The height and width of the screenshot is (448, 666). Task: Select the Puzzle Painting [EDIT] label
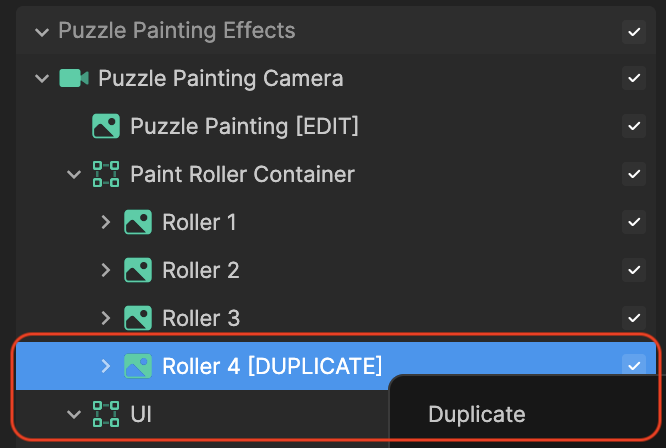pos(244,126)
